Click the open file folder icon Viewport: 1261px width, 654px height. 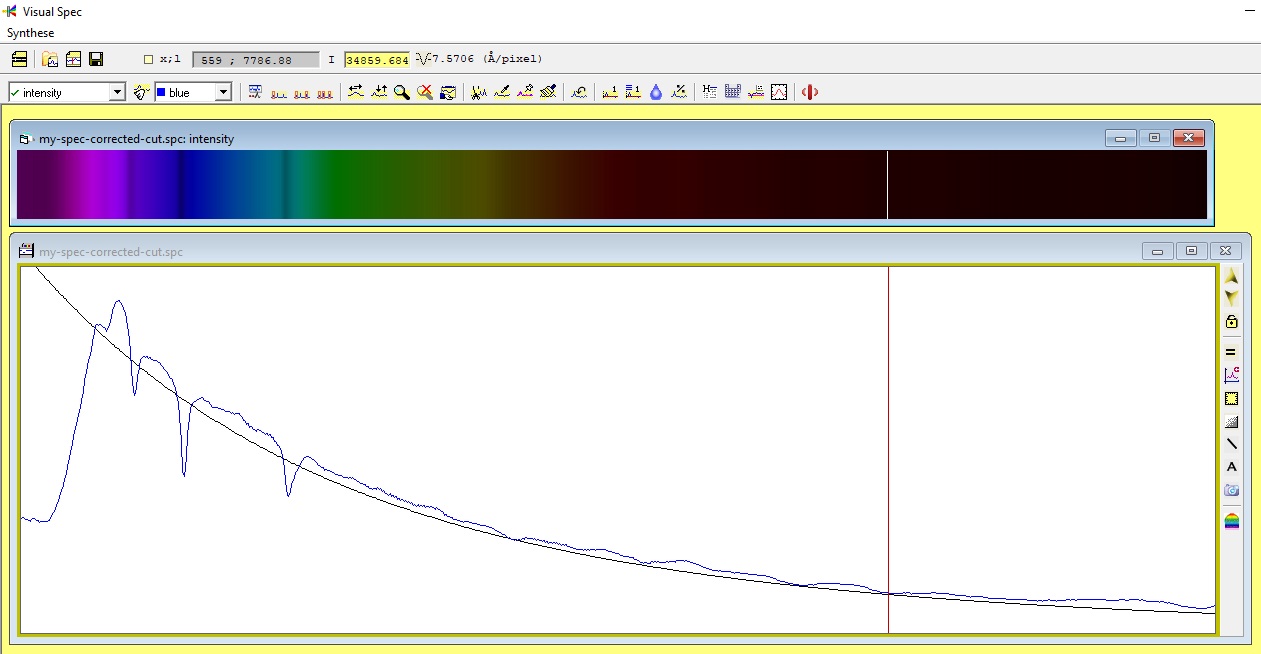pyautogui.click(x=50, y=59)
